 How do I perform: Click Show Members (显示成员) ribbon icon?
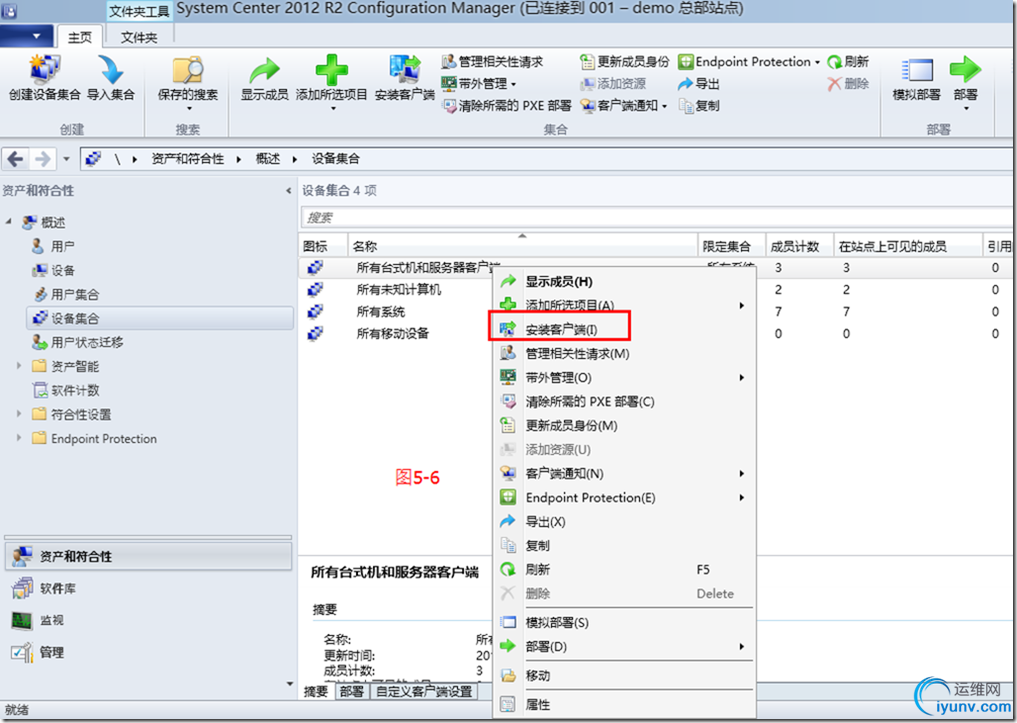(x=265, y=69)
